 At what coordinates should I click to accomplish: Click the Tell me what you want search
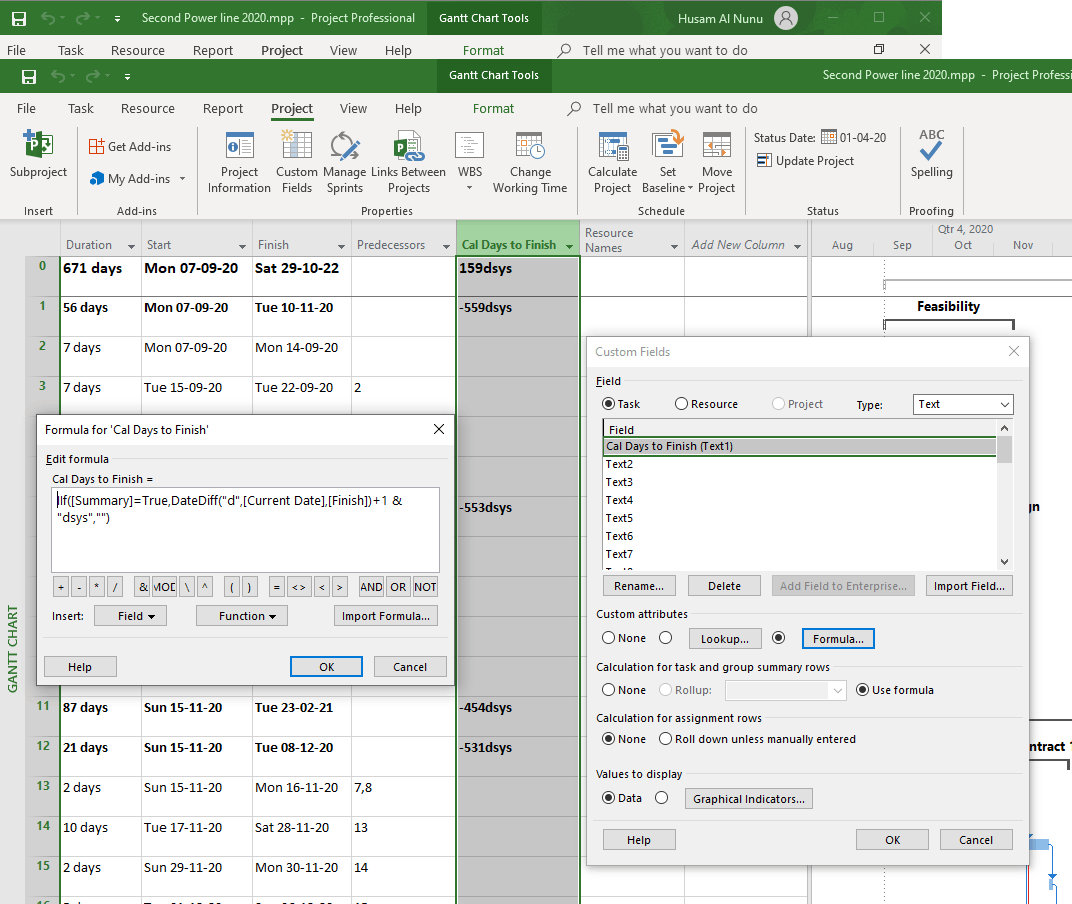pos(675,108)
